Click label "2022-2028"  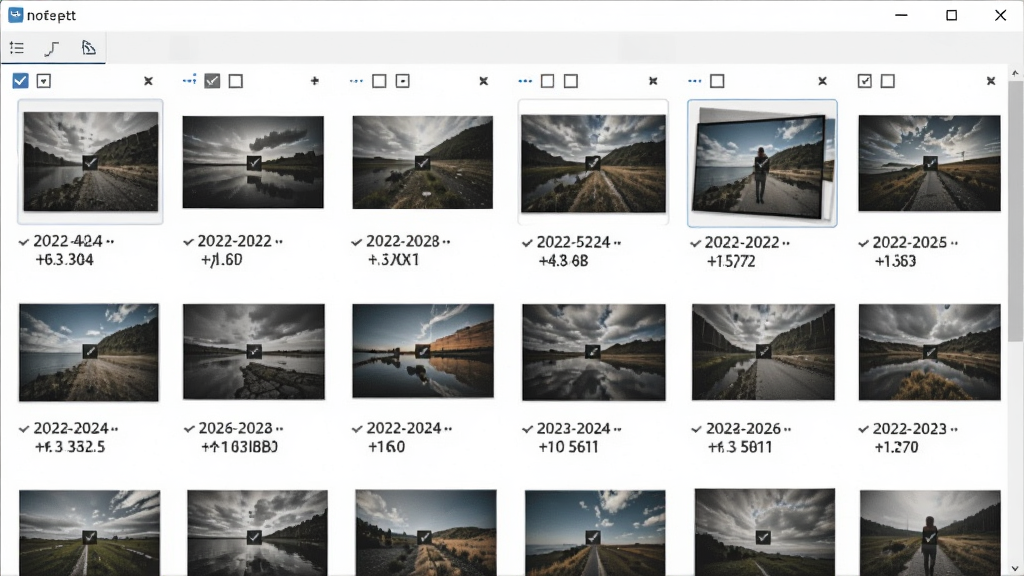[x=403, y=242]
